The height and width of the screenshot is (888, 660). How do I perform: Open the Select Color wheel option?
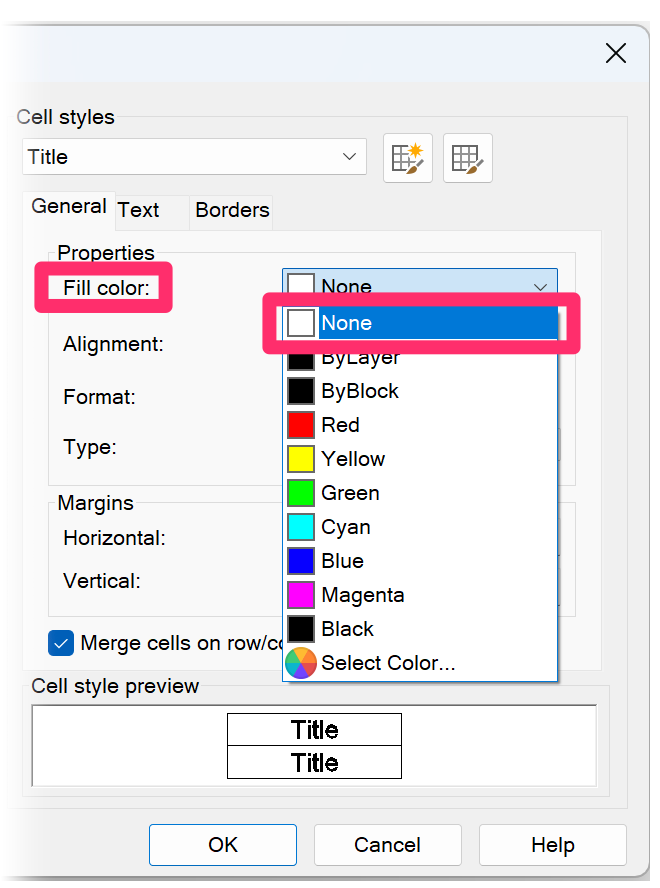click(420, 663)
